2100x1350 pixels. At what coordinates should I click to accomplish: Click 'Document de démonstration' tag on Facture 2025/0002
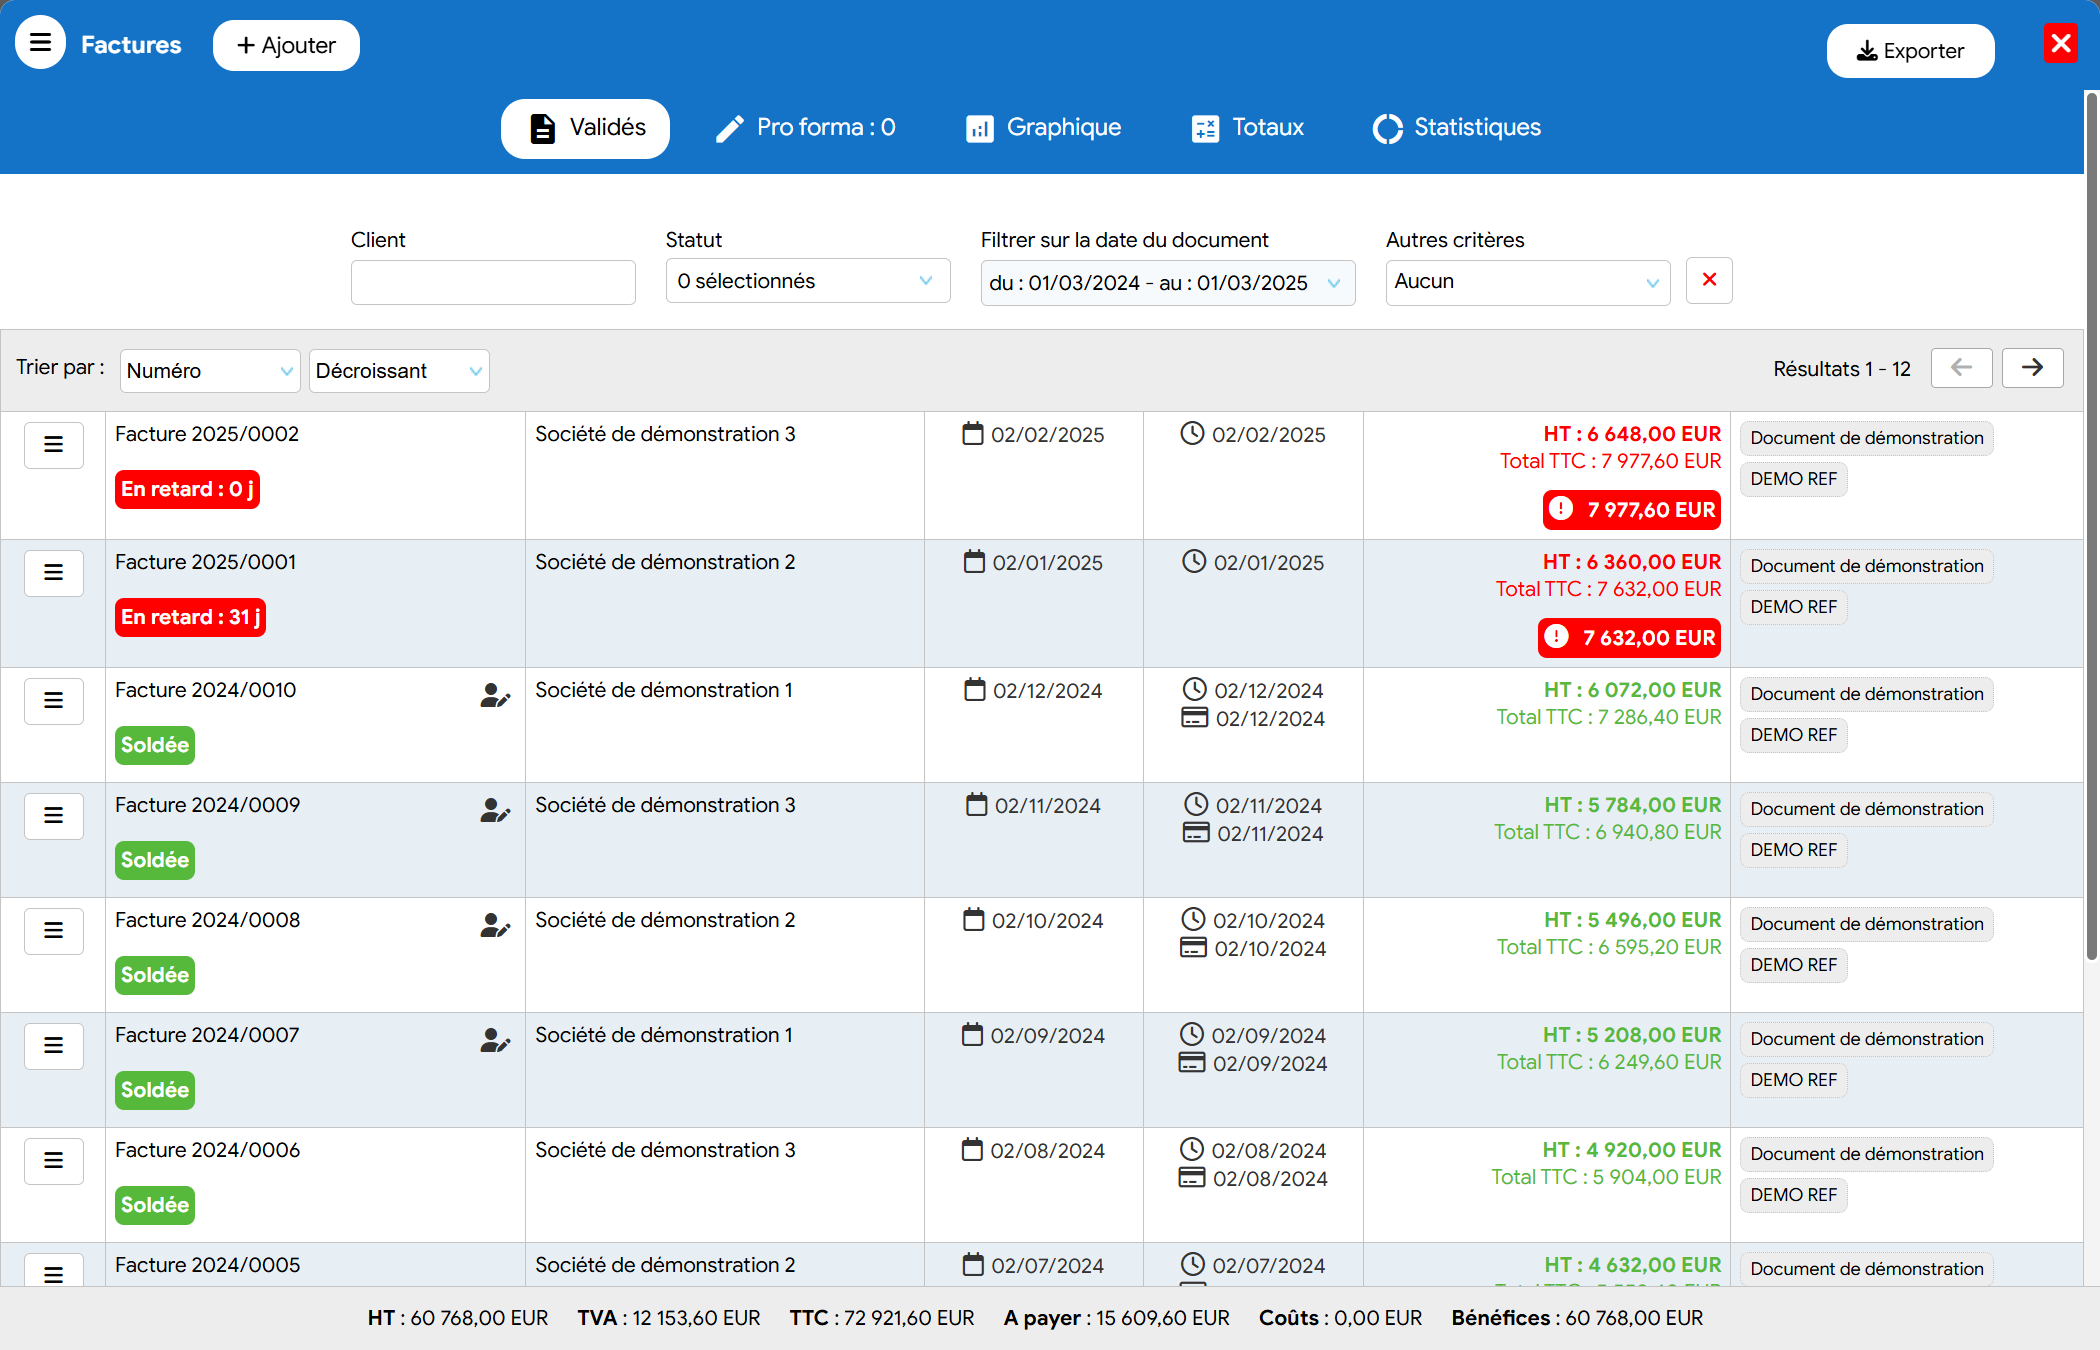point(1867,438)
